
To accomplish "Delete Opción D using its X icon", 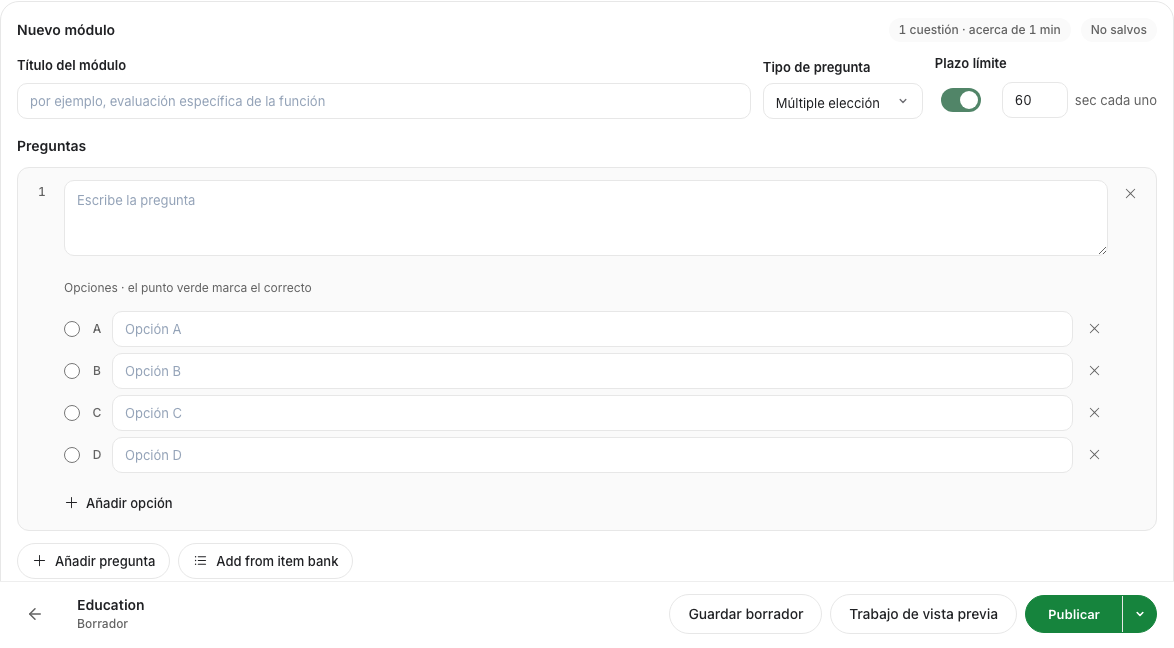I will tap(1094, 455).
